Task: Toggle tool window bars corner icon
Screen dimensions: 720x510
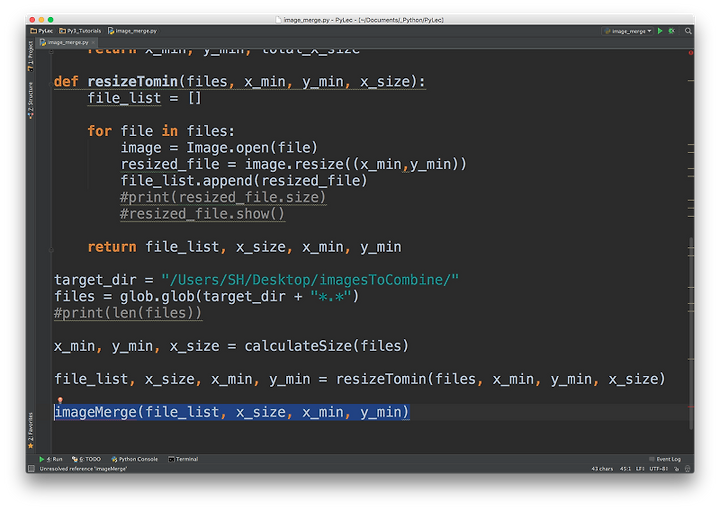Action: coord(31,469)
